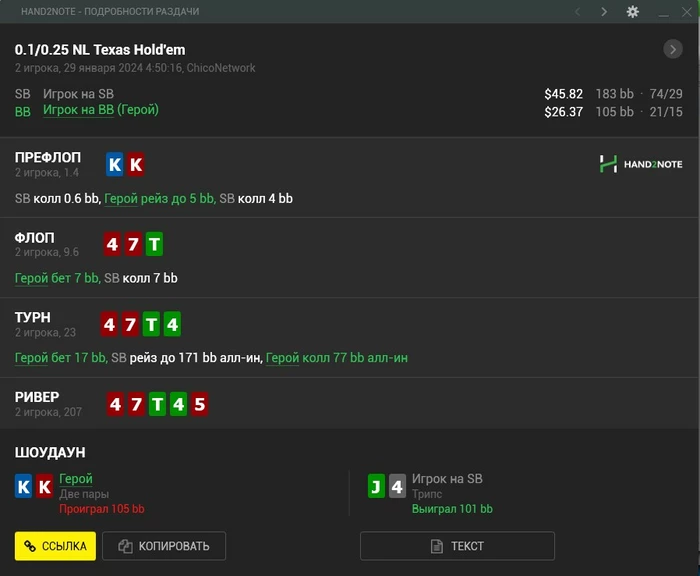
Task: Click Герой колл 77 bb link text
Action: 337,358
